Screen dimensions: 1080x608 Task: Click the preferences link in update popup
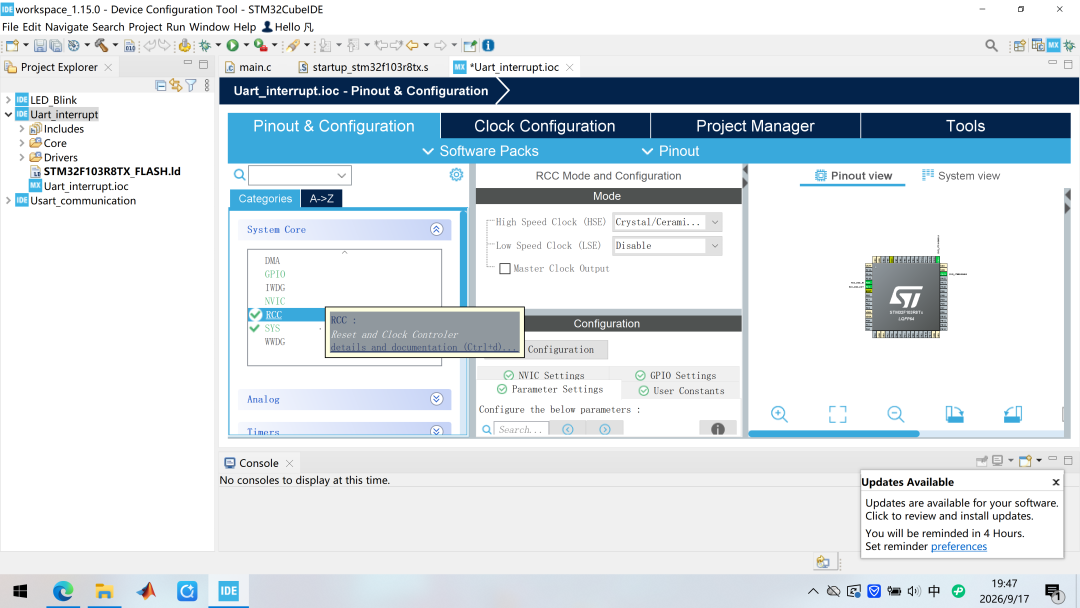(x=959, y=546)
